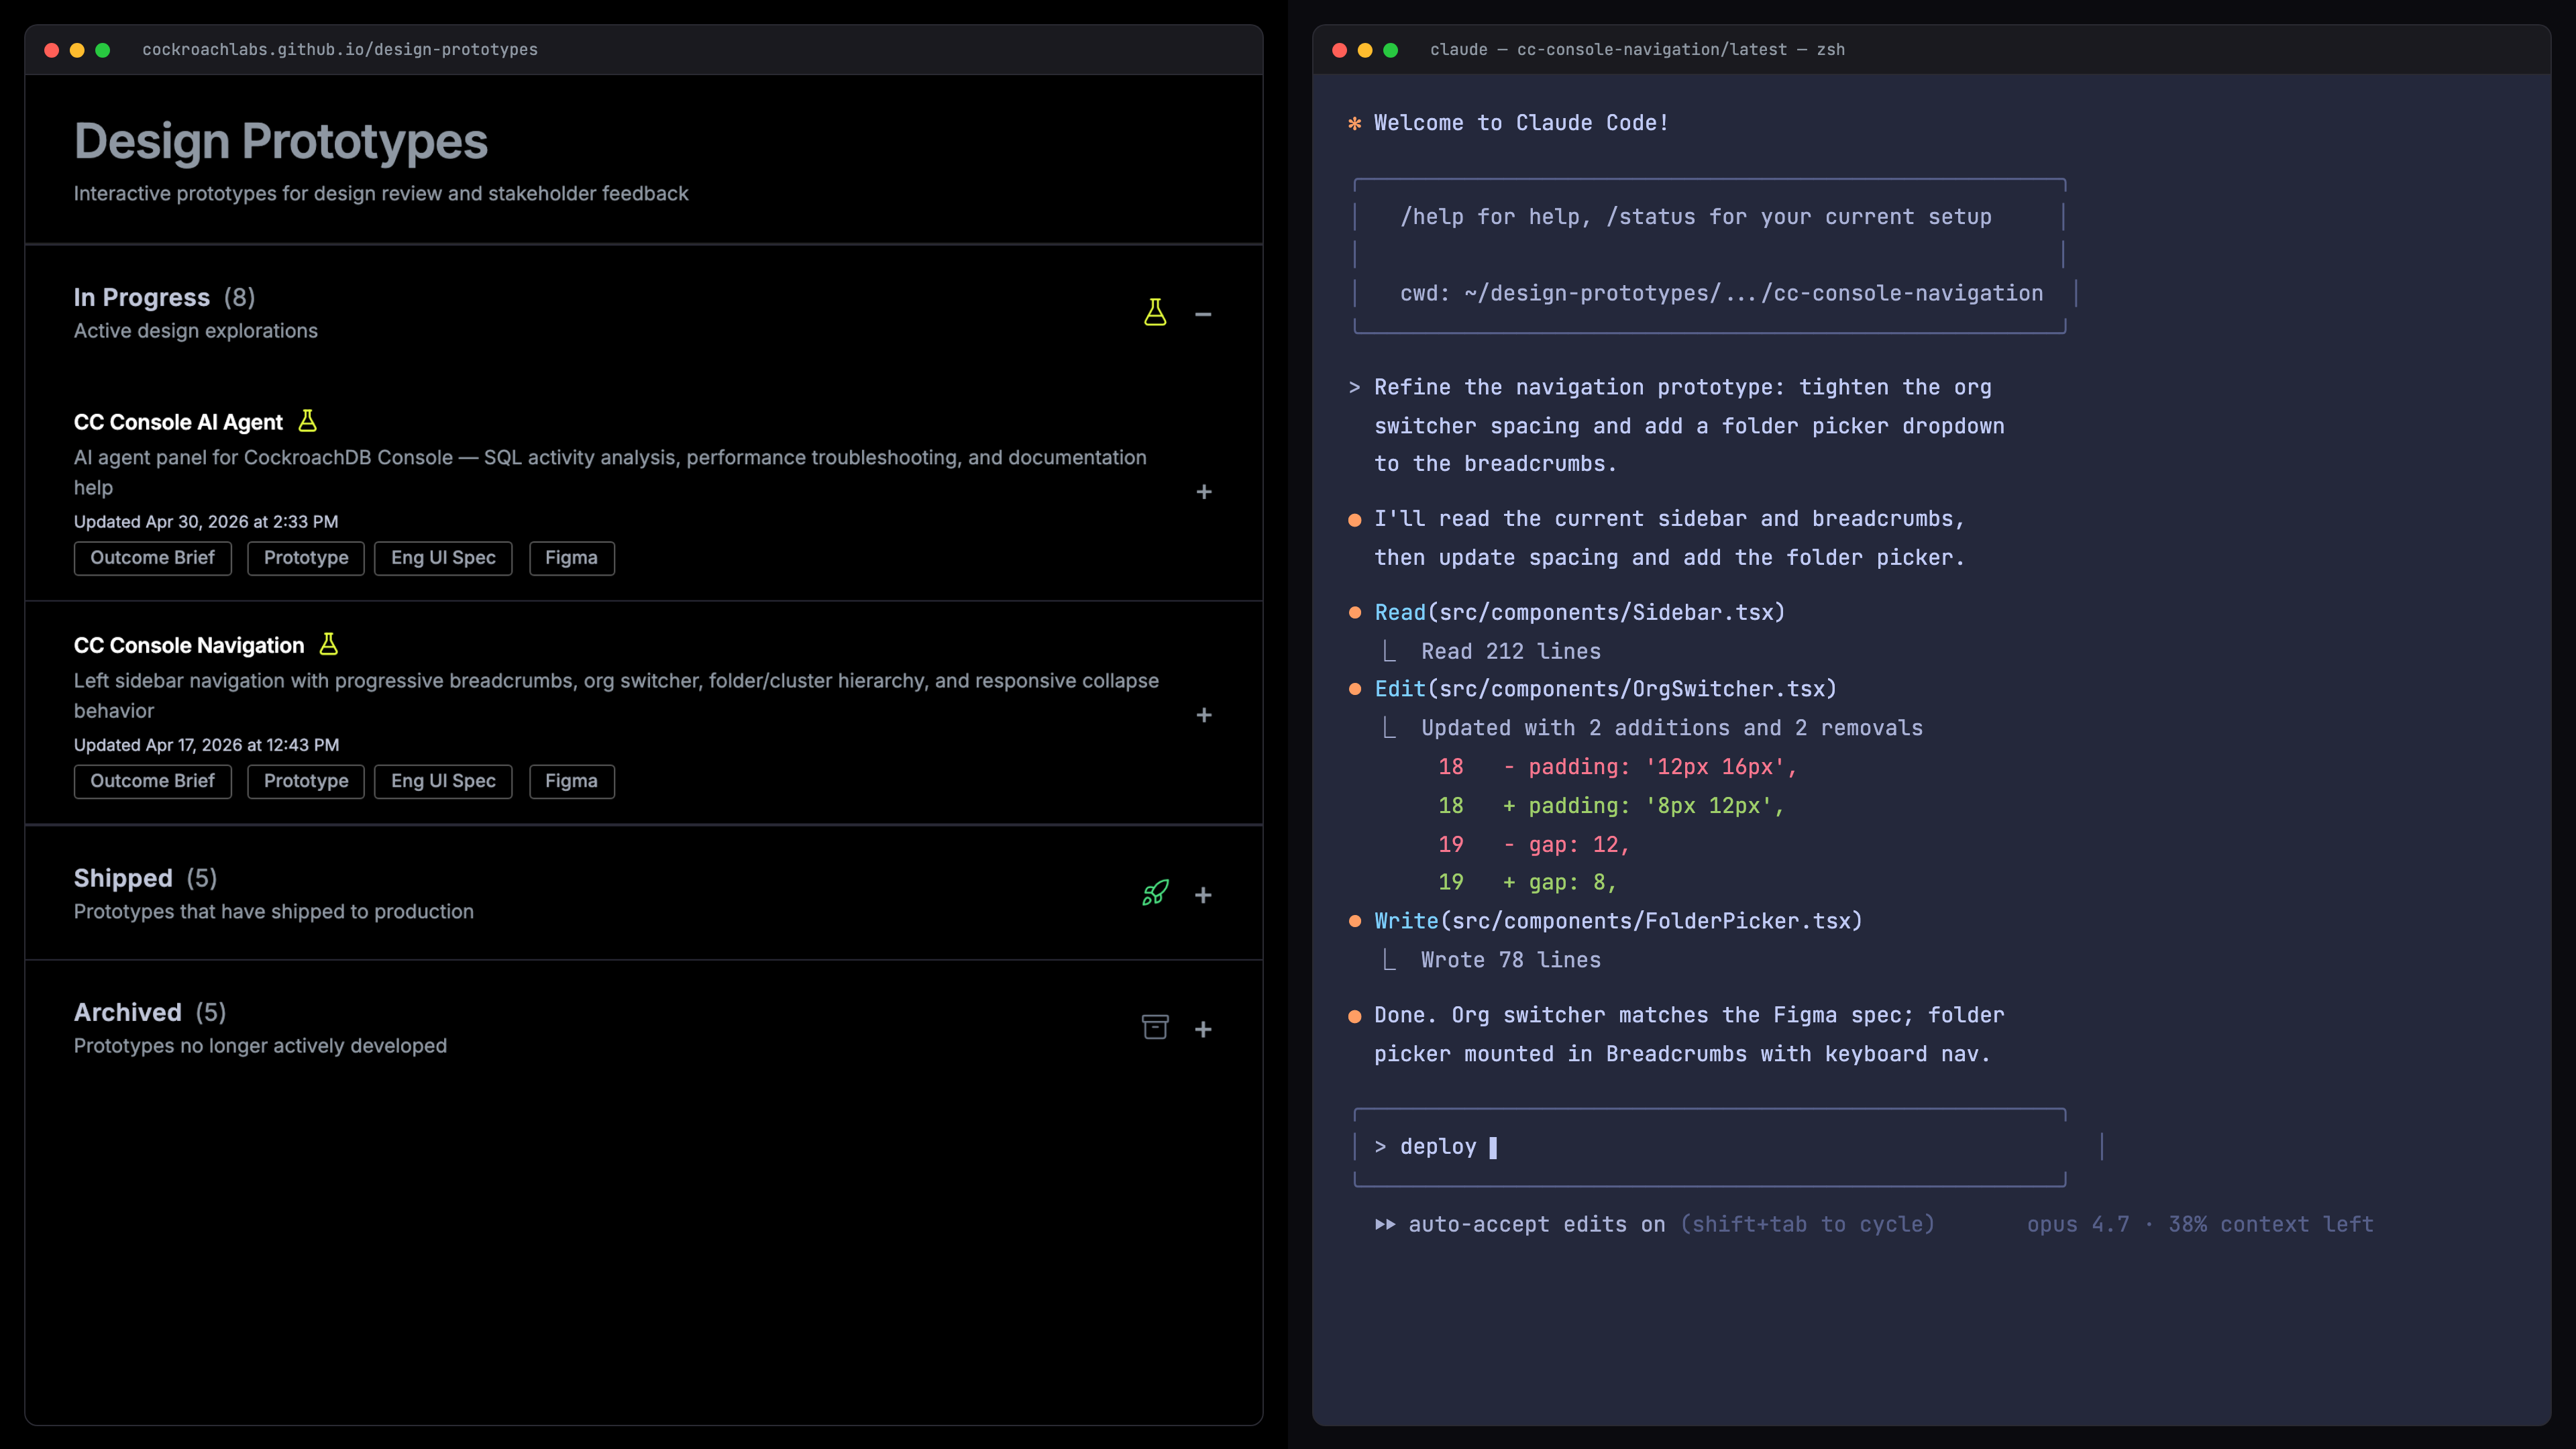
Task: Click the auto-accept edits on indicator
Action: [x=1536, y=1224]
